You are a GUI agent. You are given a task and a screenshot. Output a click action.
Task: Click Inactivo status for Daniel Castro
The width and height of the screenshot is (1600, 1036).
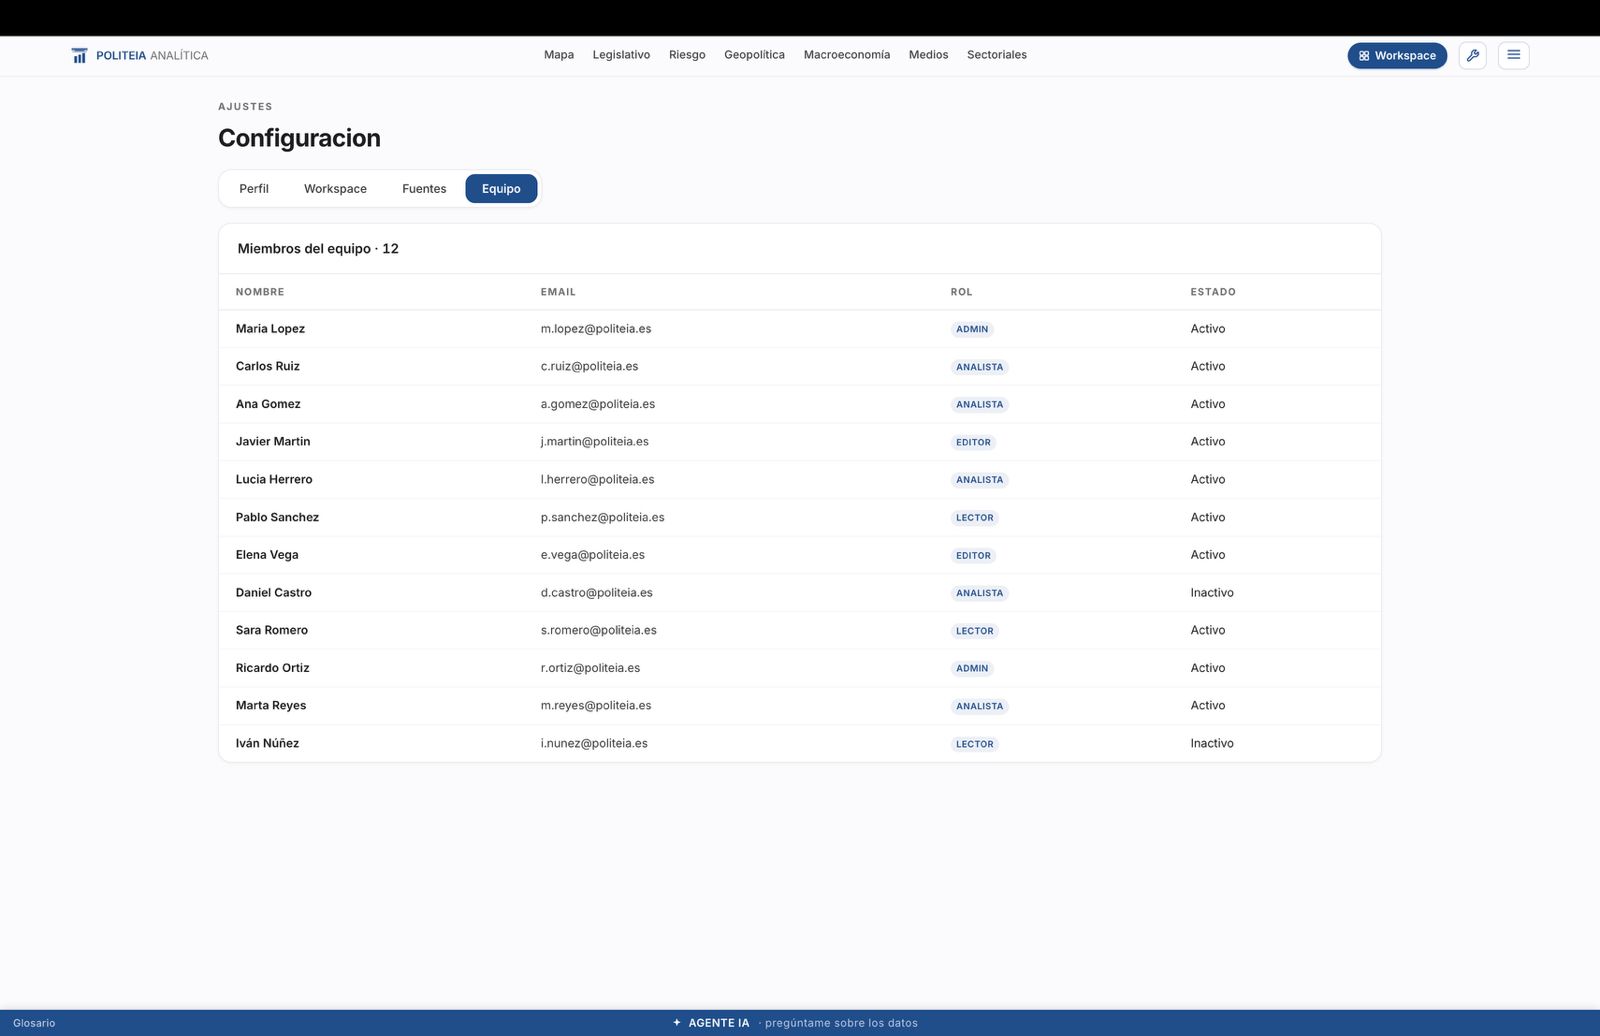[x=1212, y=592]
